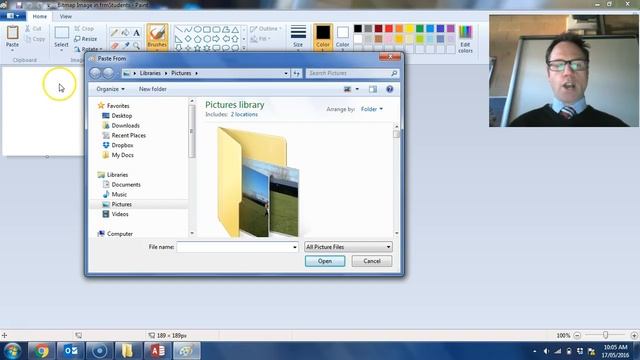The width and height of the screenshot is (640, 360).
Task: Click the Open button
Action: point(325,261)
